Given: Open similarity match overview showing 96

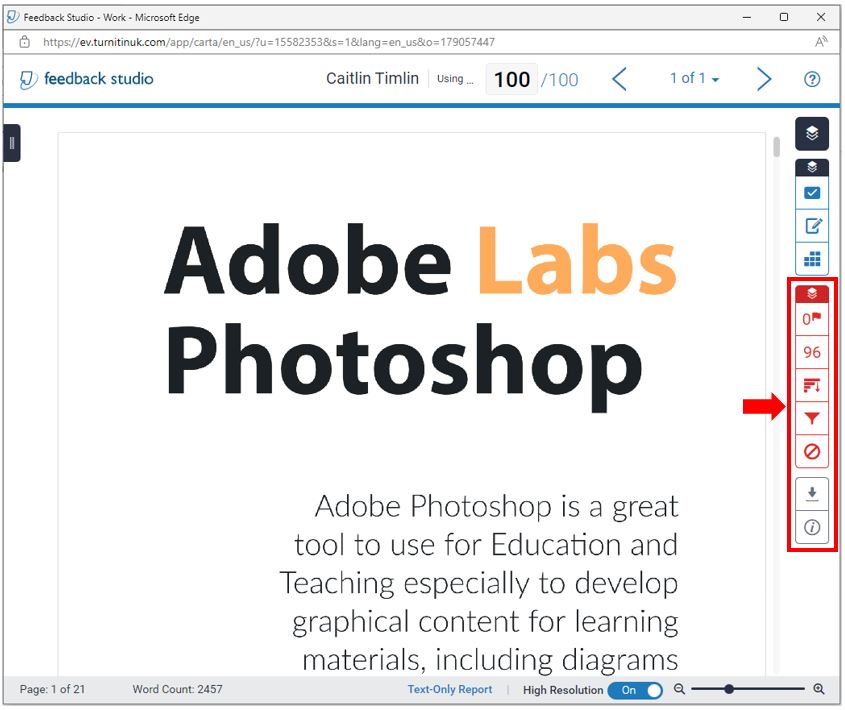Looking at the screenshot, I should 812,352.
